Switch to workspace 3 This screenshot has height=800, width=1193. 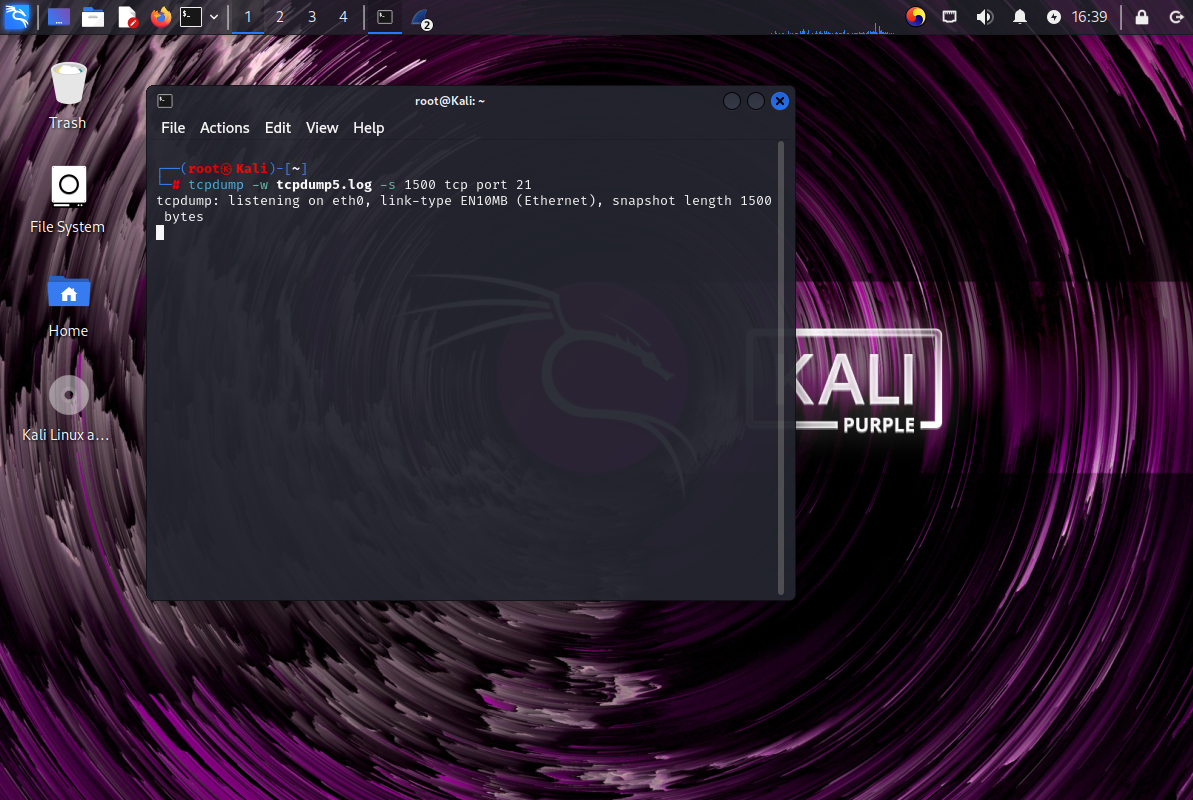pyautogui.click(x=312, y=17)
